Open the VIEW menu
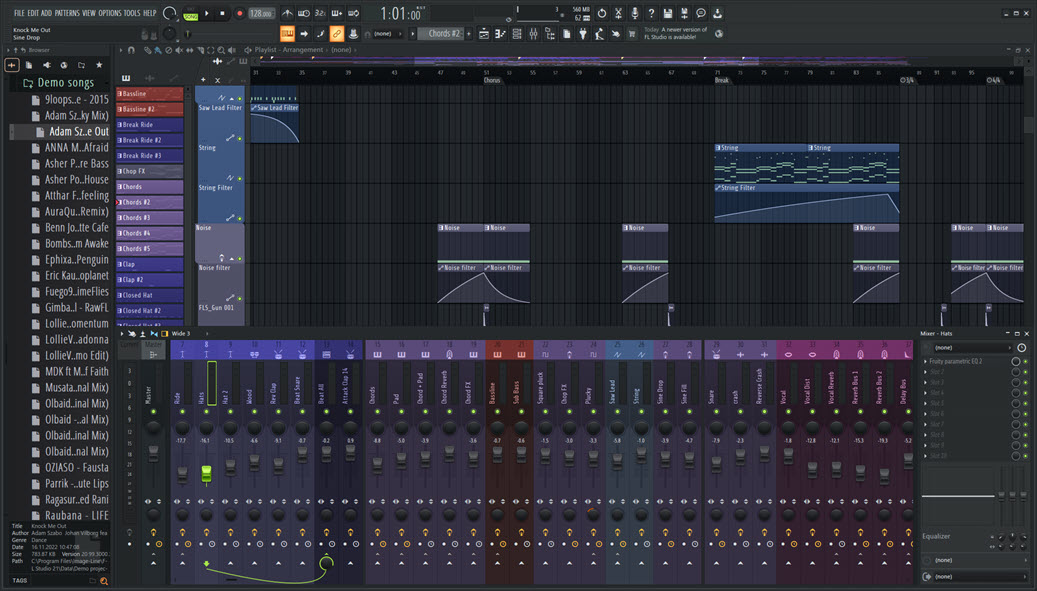This screenshot has width=1037, height=591. tap(89, 13)
